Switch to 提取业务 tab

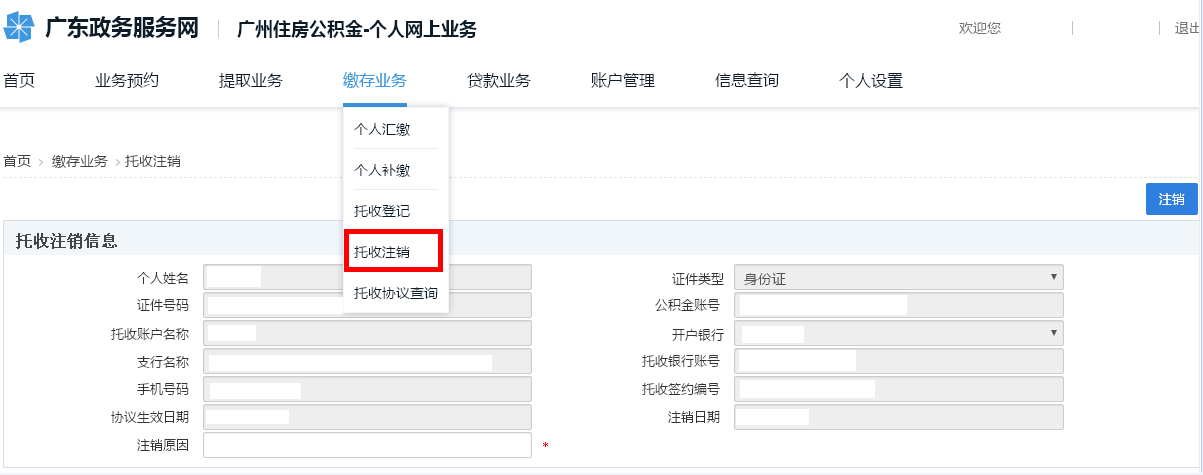click(x=251, y=81)
